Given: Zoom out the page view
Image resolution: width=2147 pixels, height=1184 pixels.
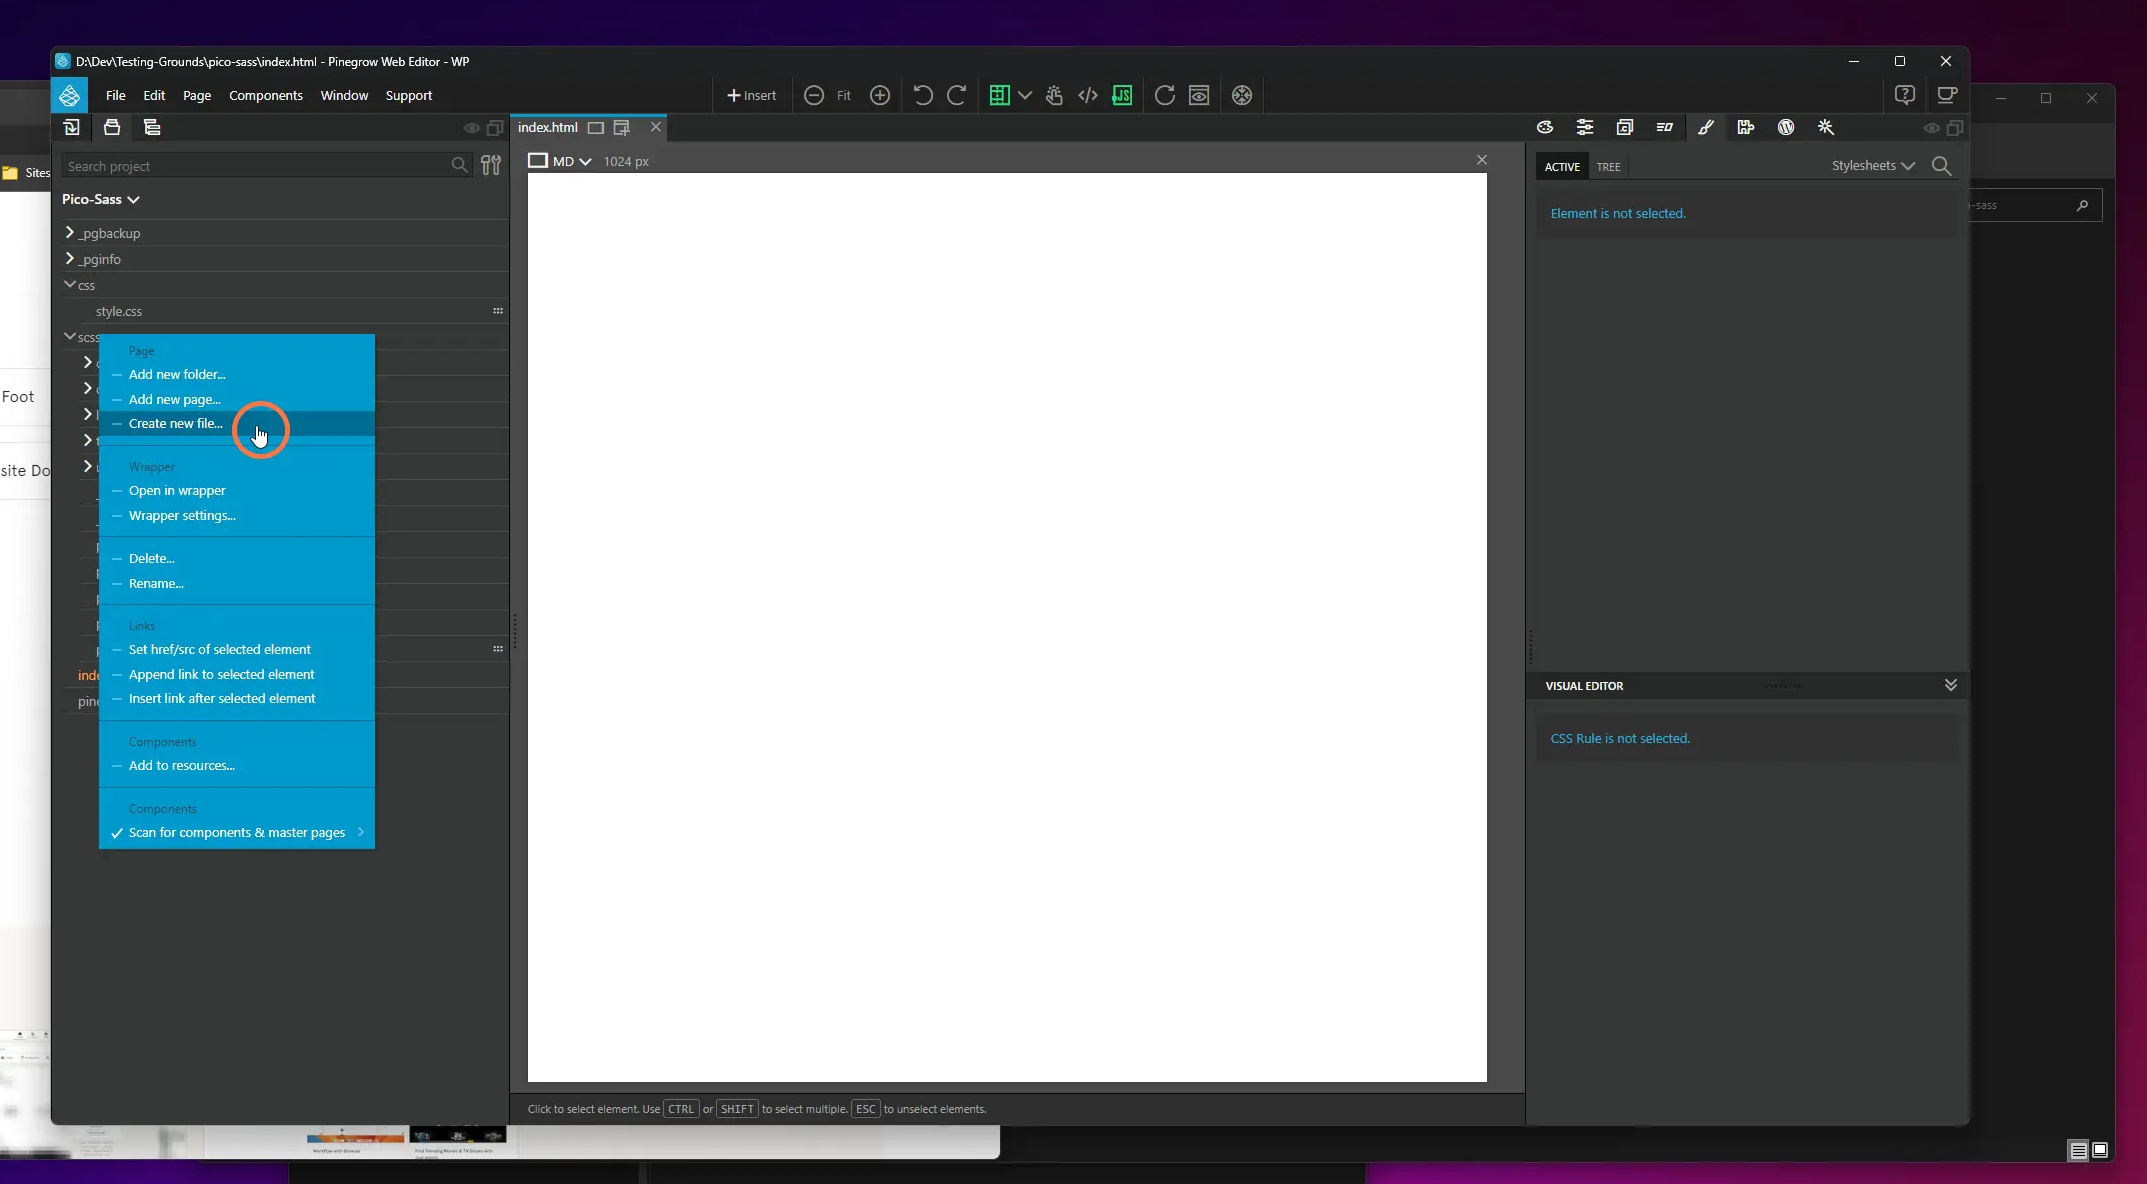Looking at the screenshot, I should (x=814, y=95).
